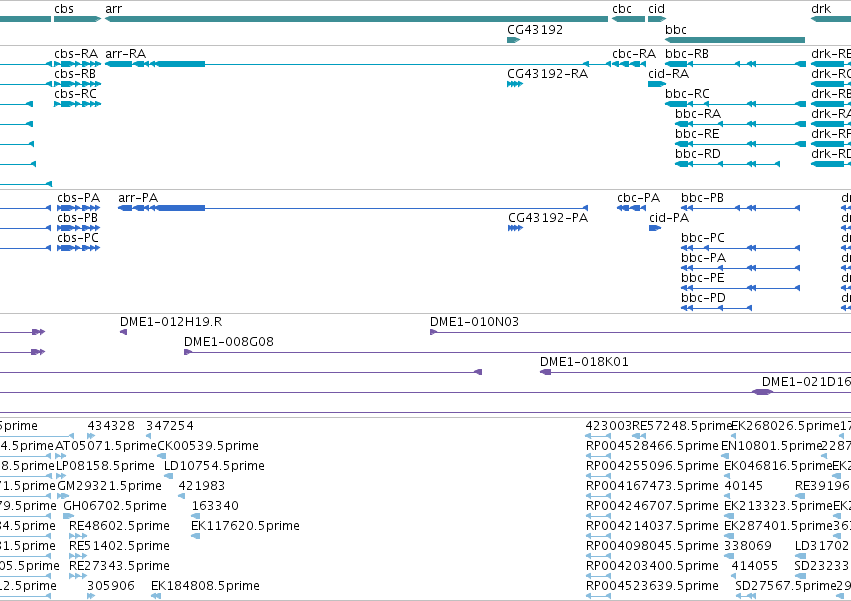
Task: Select protein cbs-PA
Action: [79, 208]
